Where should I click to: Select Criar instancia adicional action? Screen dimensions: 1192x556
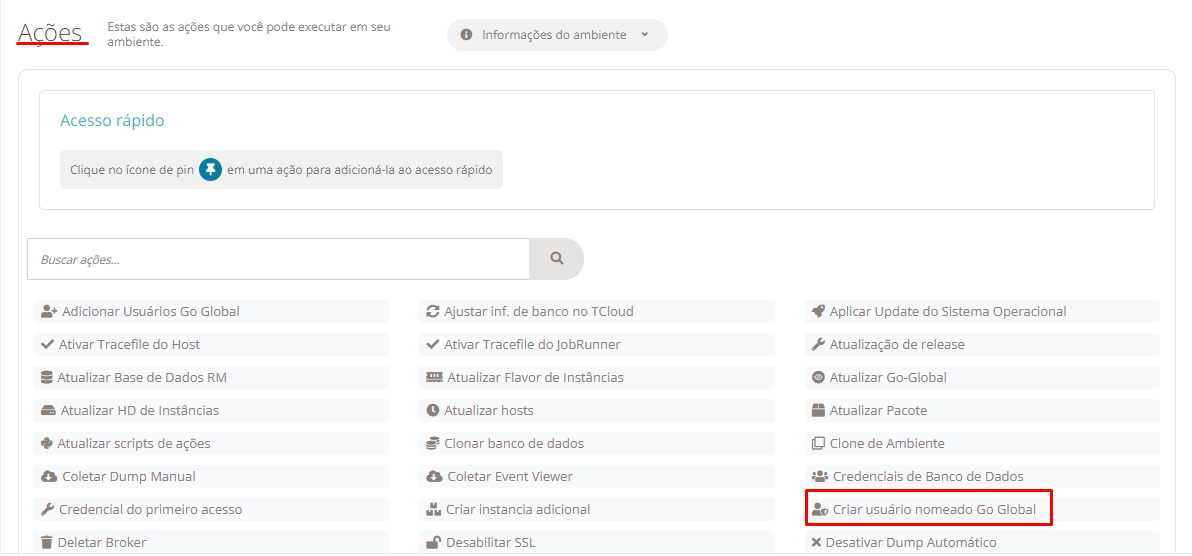[x=597, y=510]
